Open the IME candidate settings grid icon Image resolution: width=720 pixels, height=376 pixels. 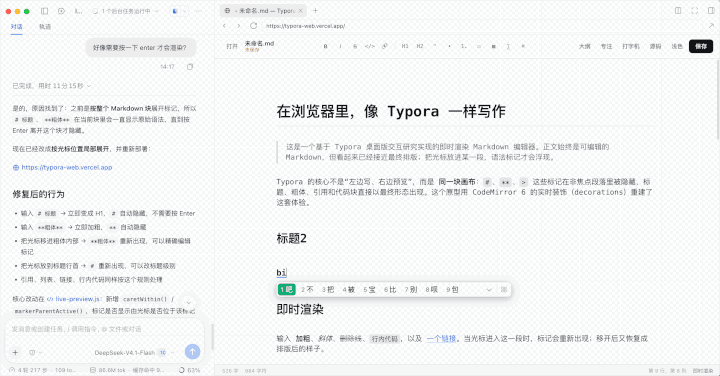(504, 290)
